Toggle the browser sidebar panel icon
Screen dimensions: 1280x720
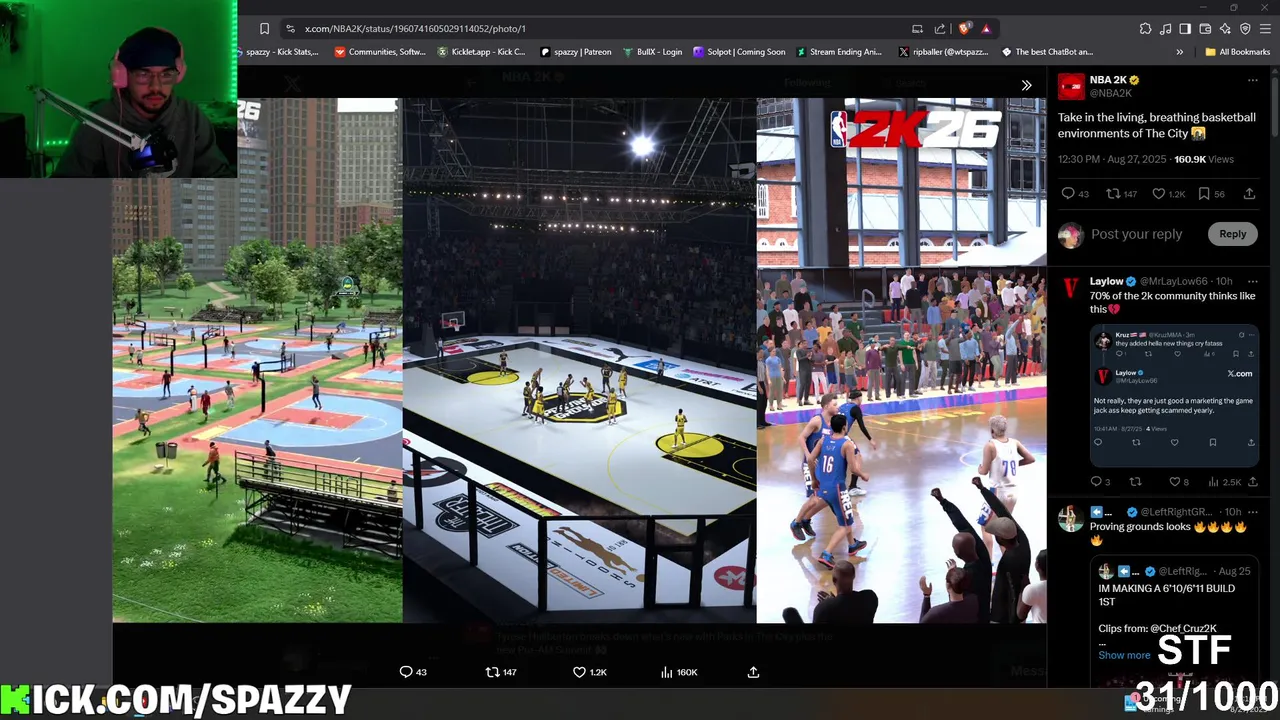click(1185, 28)
